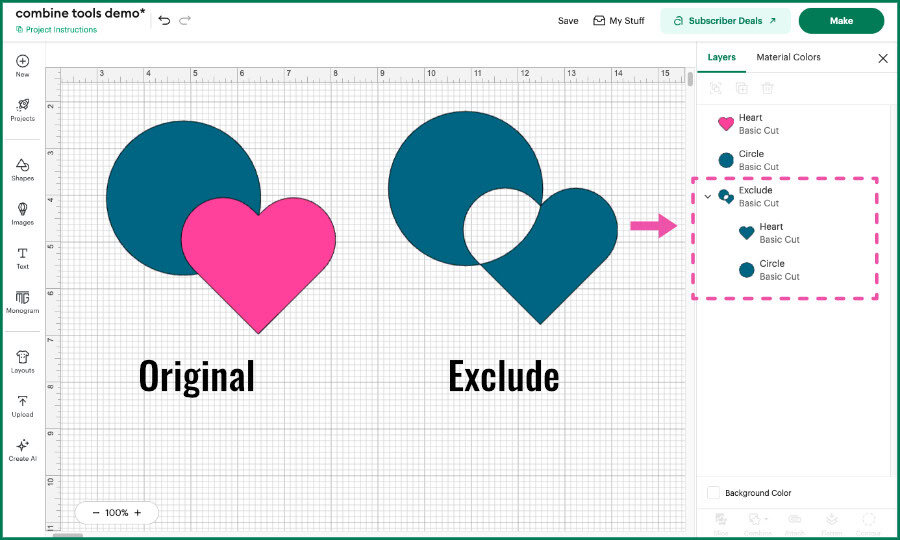Screen dimensions: 900x540
Task: Undo the last action
Action: 164,21
